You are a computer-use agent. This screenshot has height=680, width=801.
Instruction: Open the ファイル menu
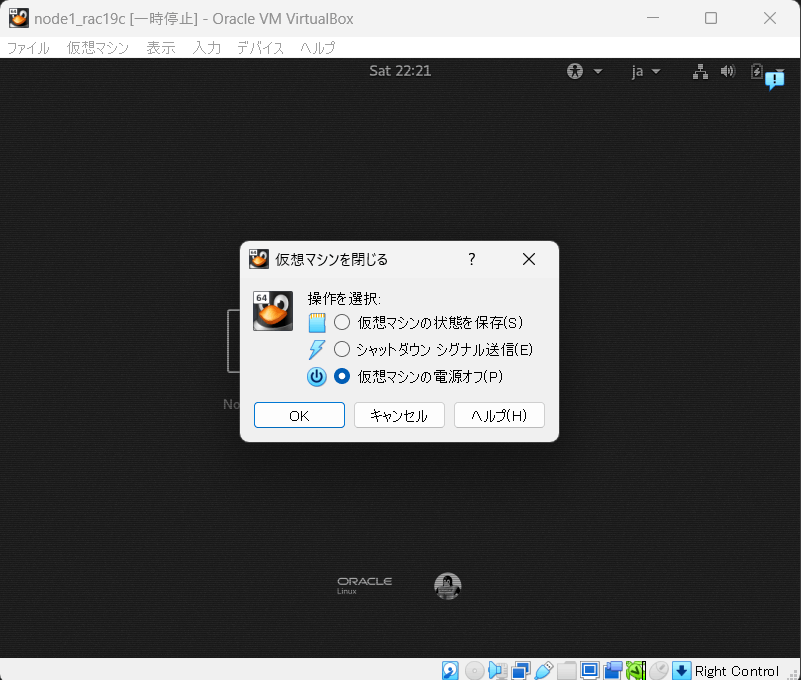point(28,48)
